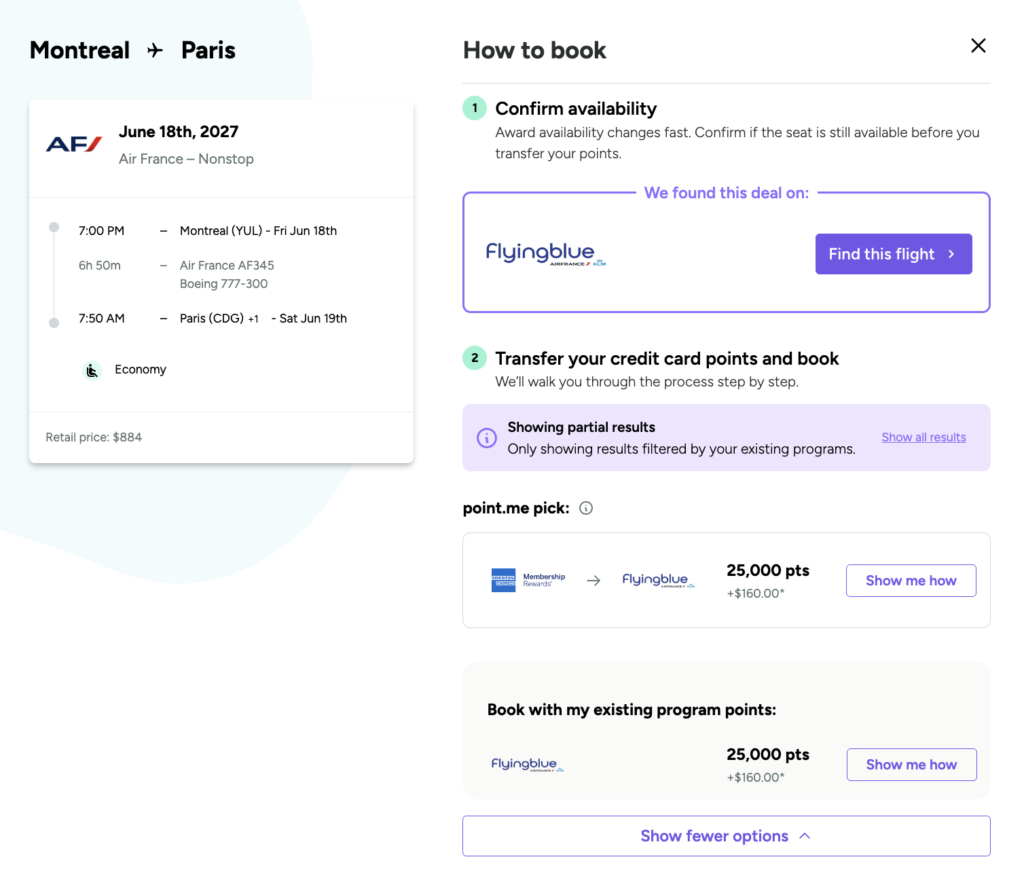This screenshot has width=1024, height=891.
Task: Open Show all results link
Action: tap(923, 437)
